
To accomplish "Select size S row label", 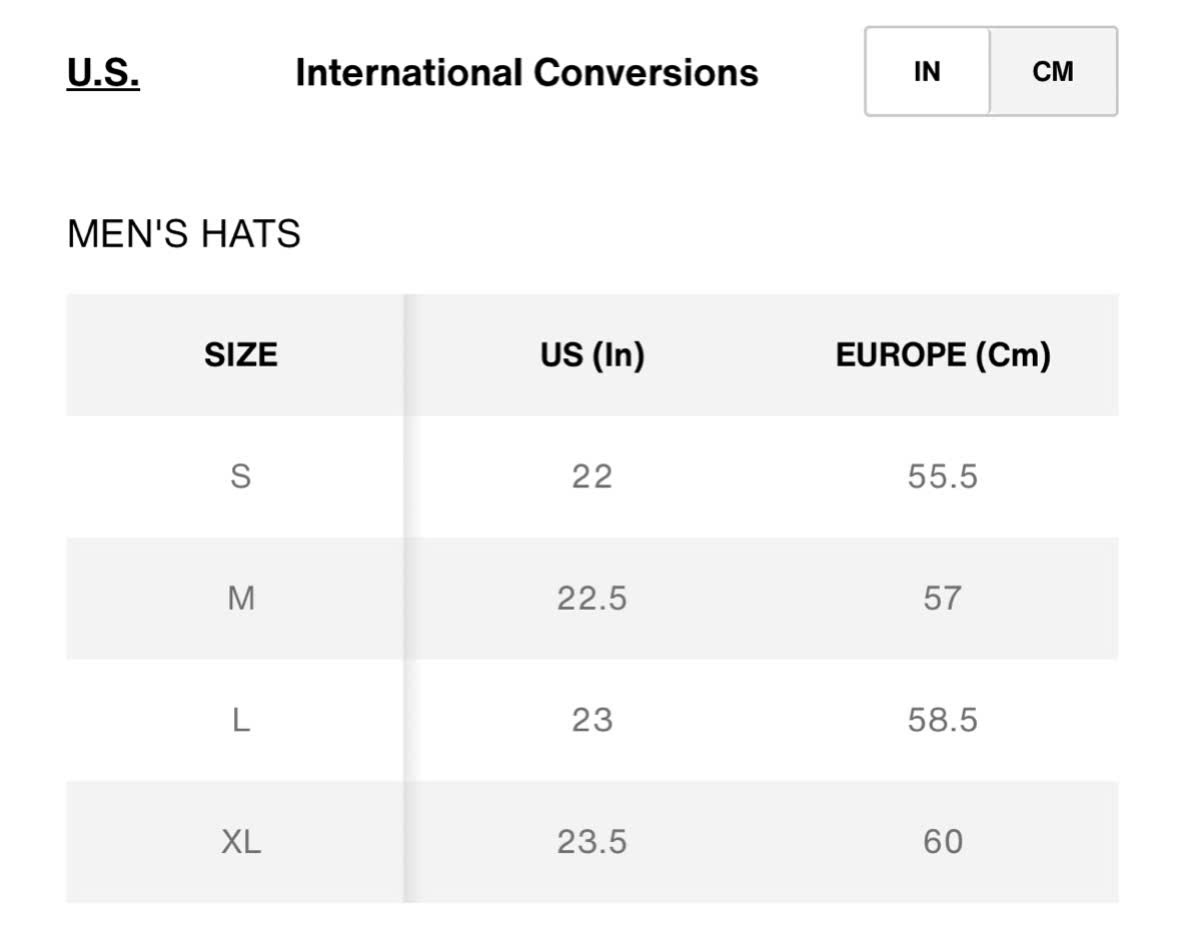I will [x=241, y=477].
